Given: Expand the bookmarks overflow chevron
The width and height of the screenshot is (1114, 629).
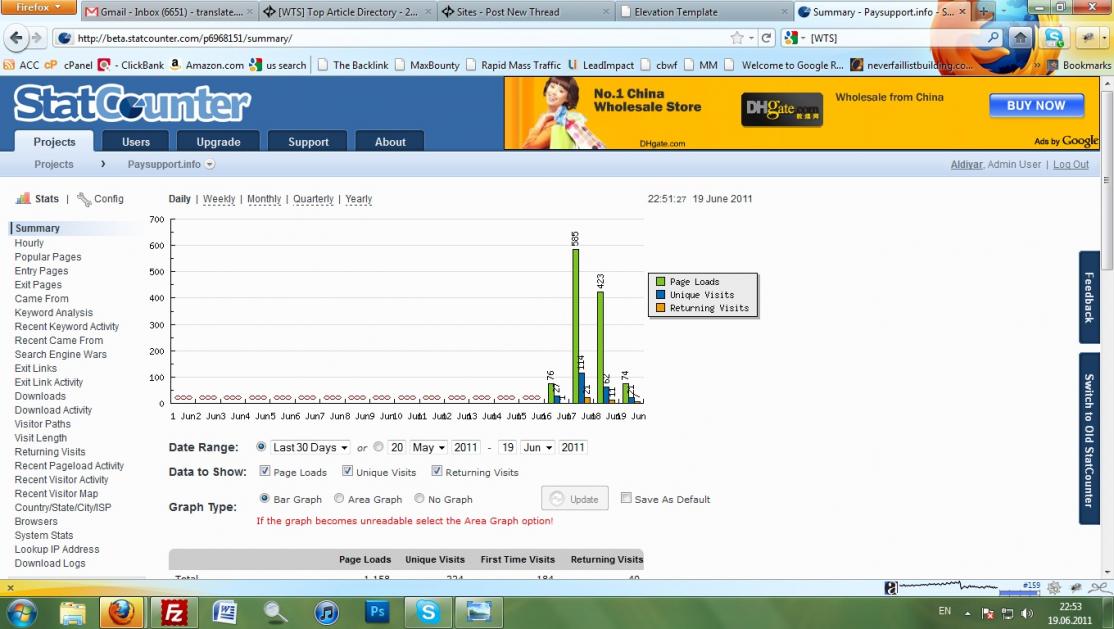Looking at the screenshot, I should (1037, 65).
